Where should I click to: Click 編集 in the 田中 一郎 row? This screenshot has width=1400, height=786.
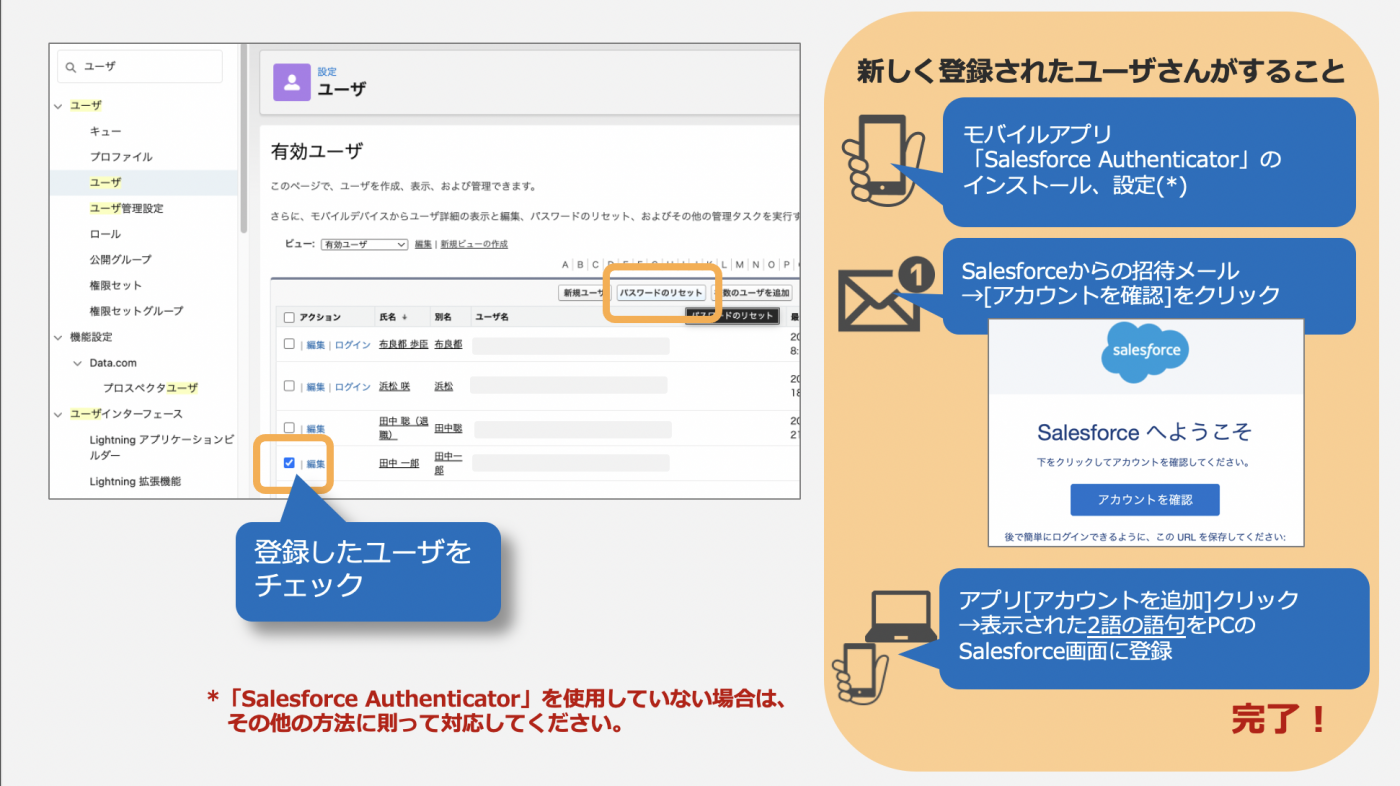[x=315, y=464]
